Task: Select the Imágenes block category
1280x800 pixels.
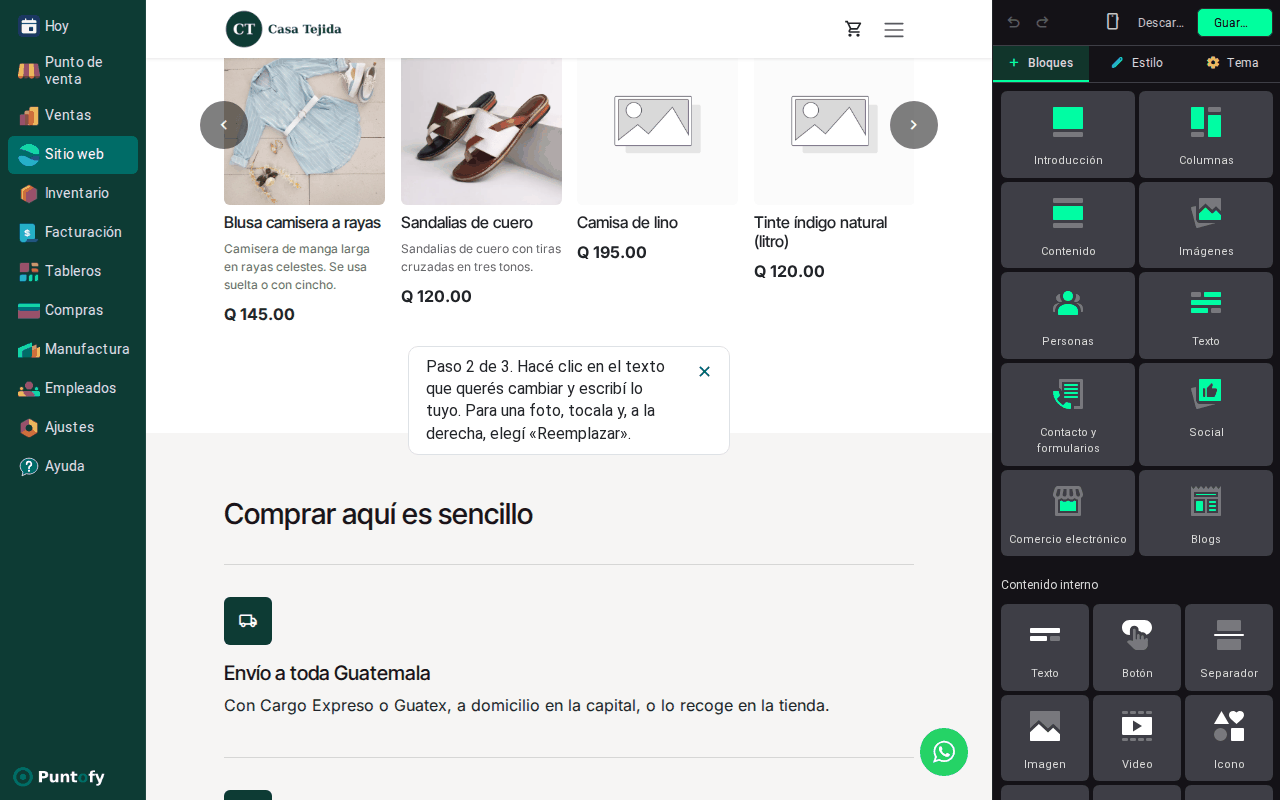Action: click(x=1206, y=225)
